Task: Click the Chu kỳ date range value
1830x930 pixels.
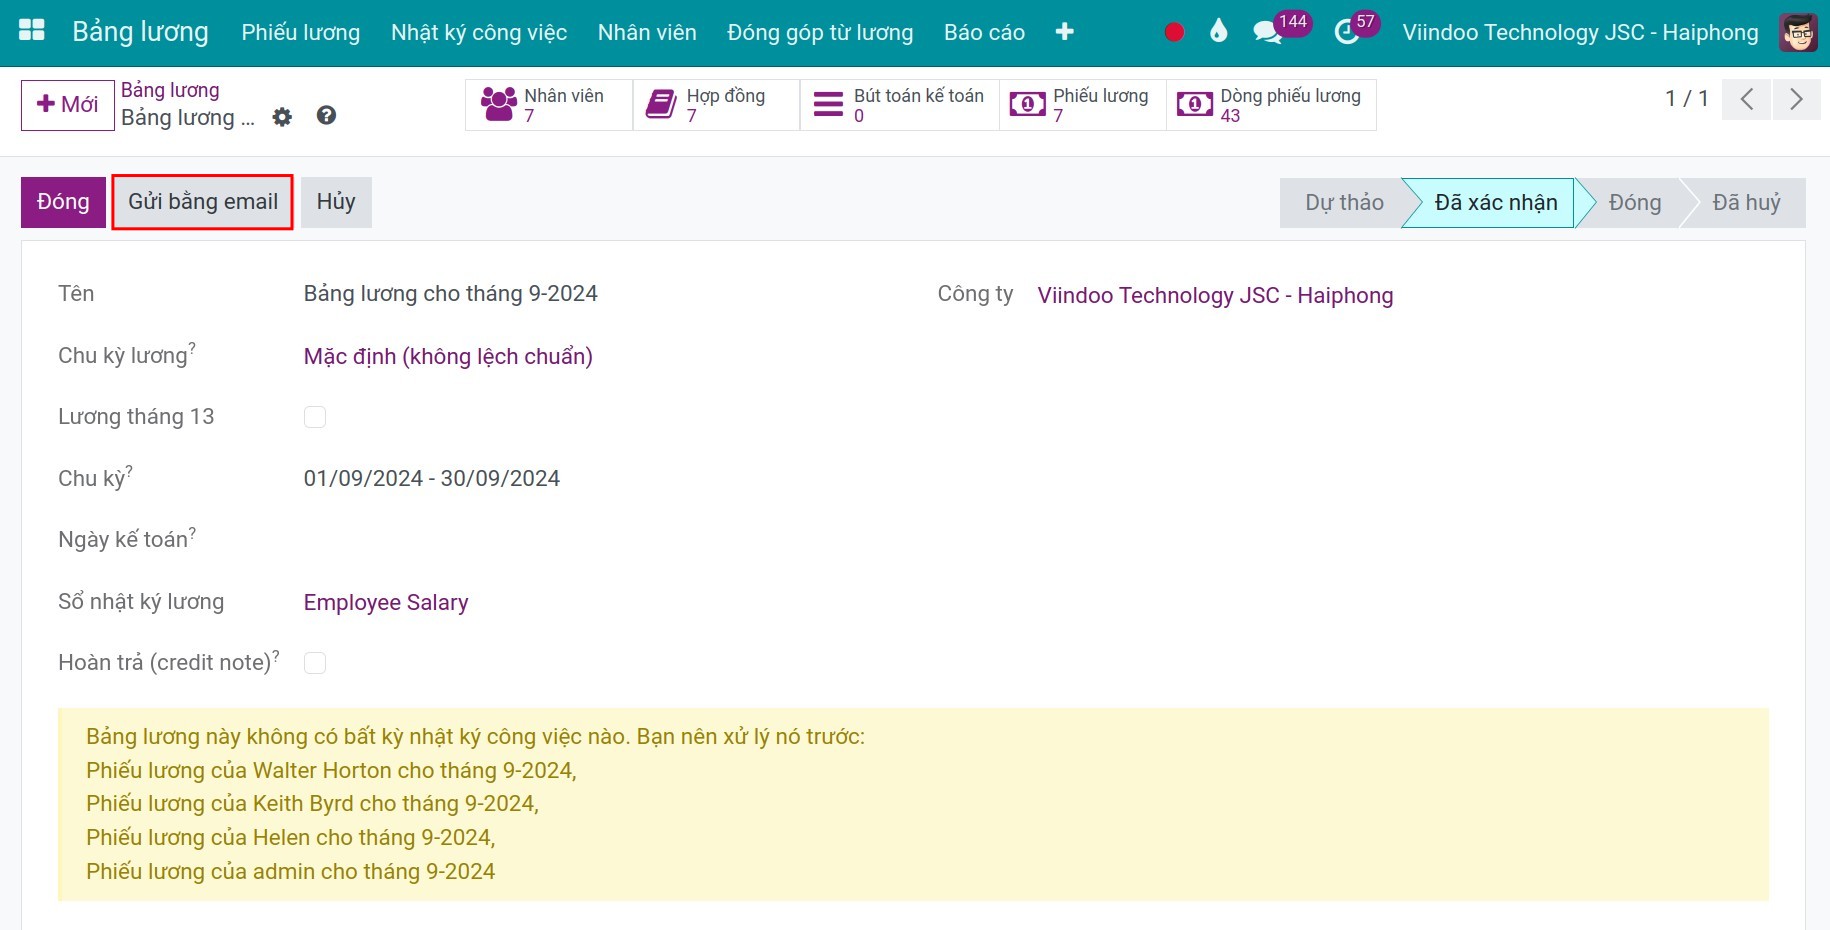Action: click(x=432, y=479)
